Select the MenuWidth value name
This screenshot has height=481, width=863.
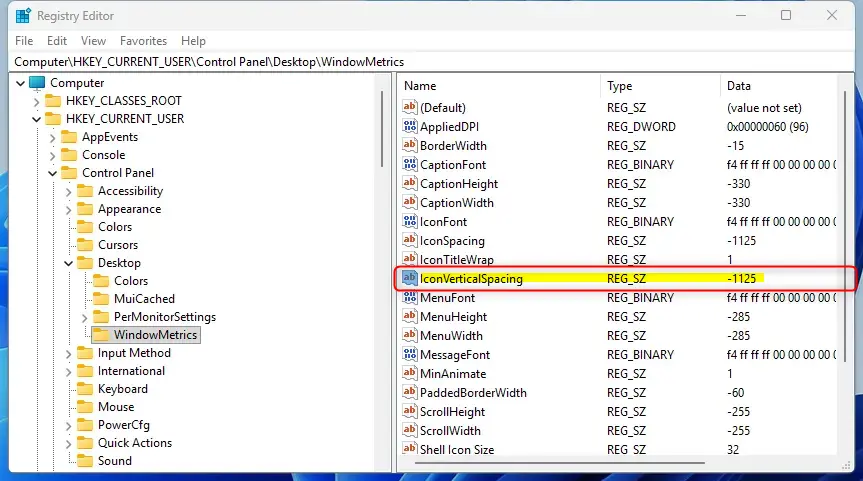pos(451,336)
